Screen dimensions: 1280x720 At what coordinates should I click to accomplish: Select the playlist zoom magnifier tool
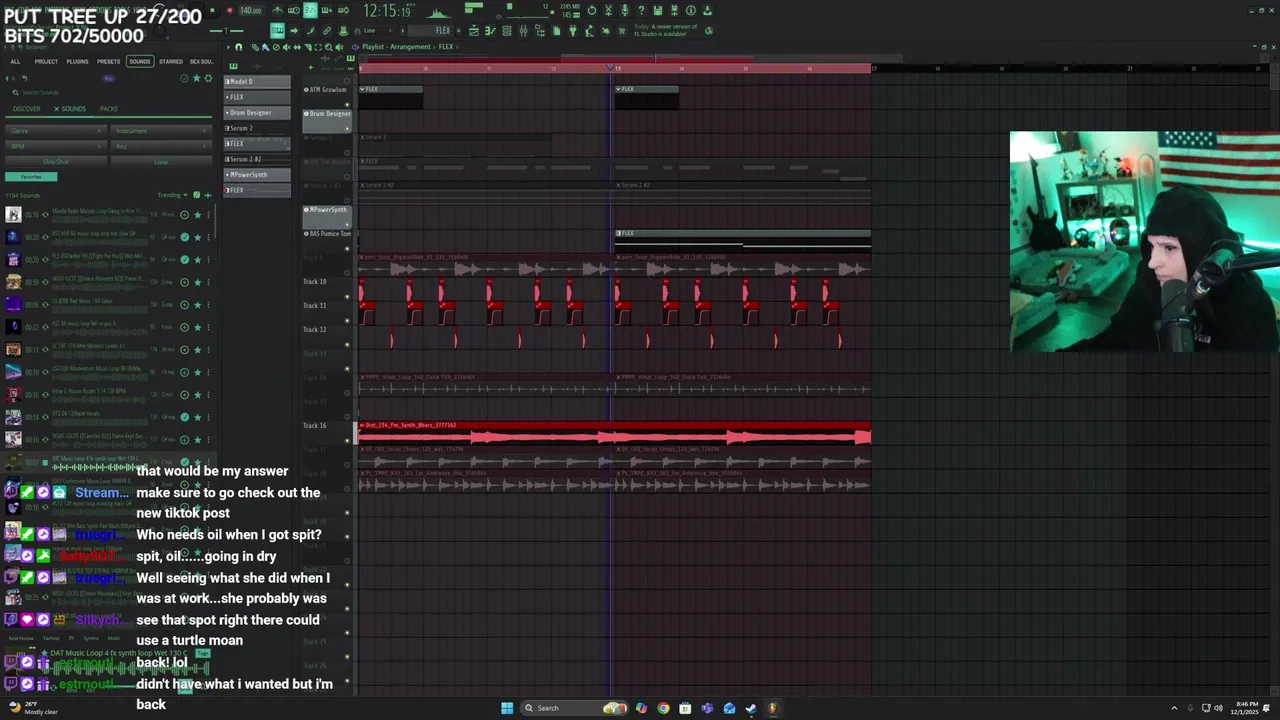pyautogui.click(x=327, y=47)
